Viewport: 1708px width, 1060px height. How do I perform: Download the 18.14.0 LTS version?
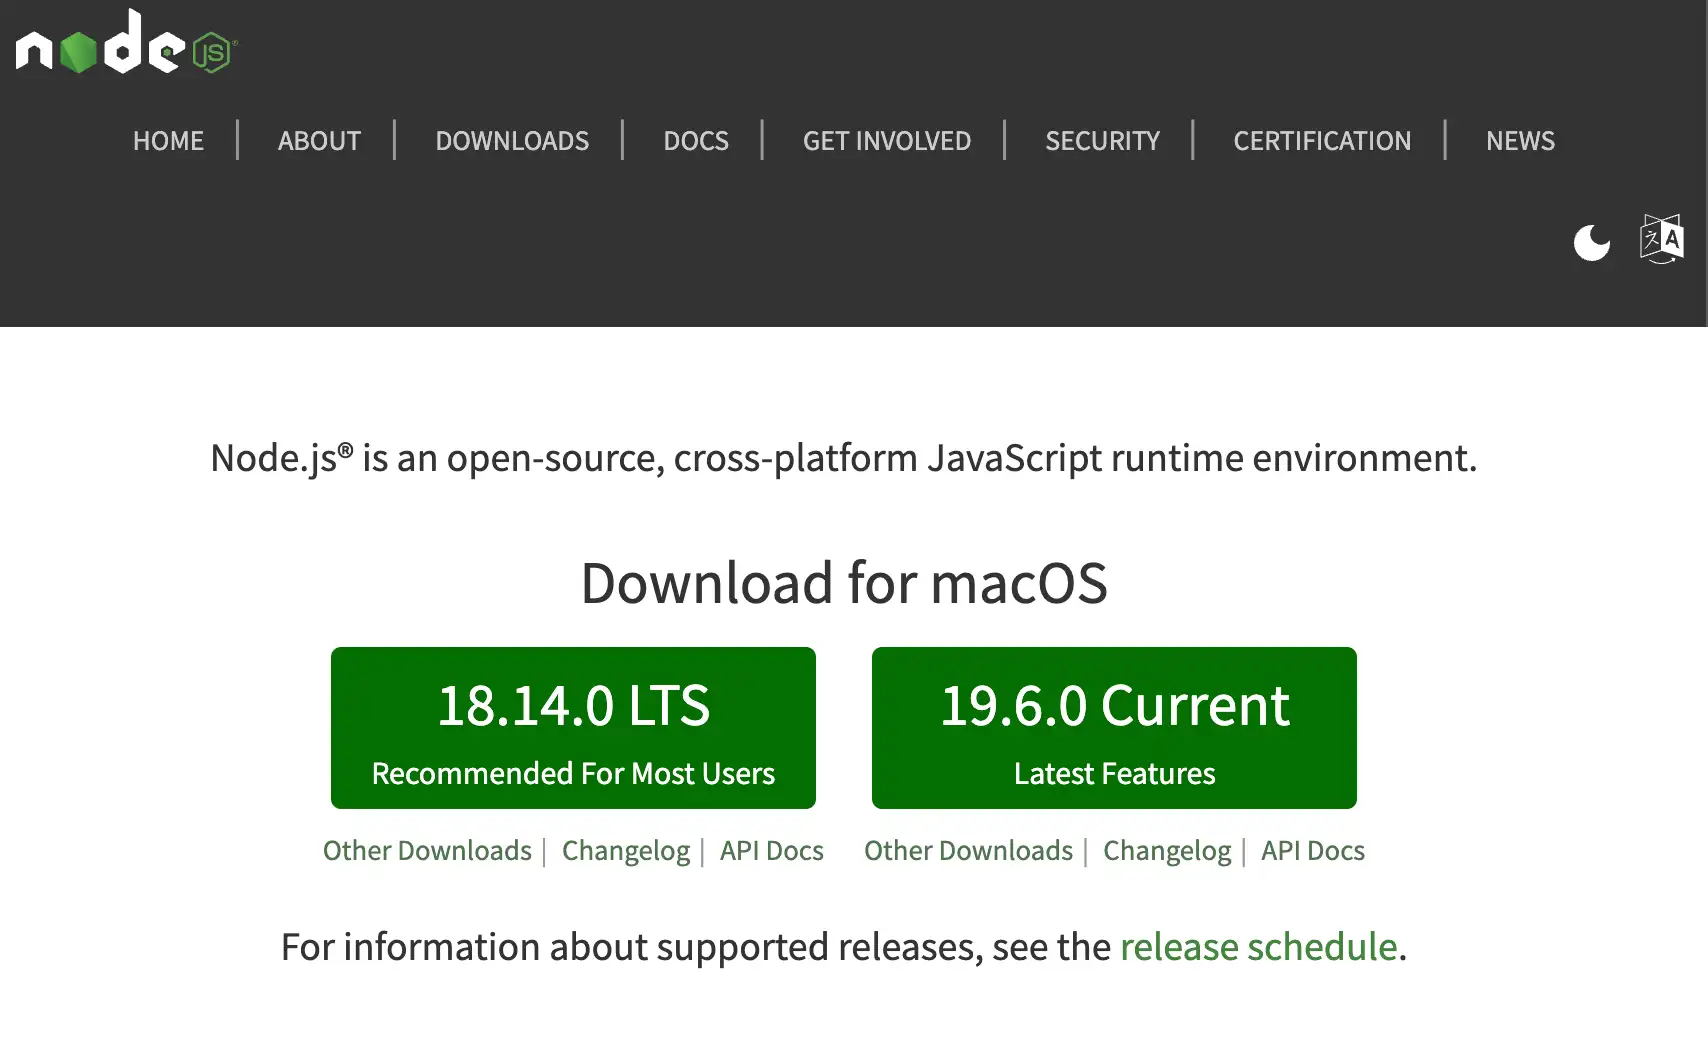click(573, 727)
